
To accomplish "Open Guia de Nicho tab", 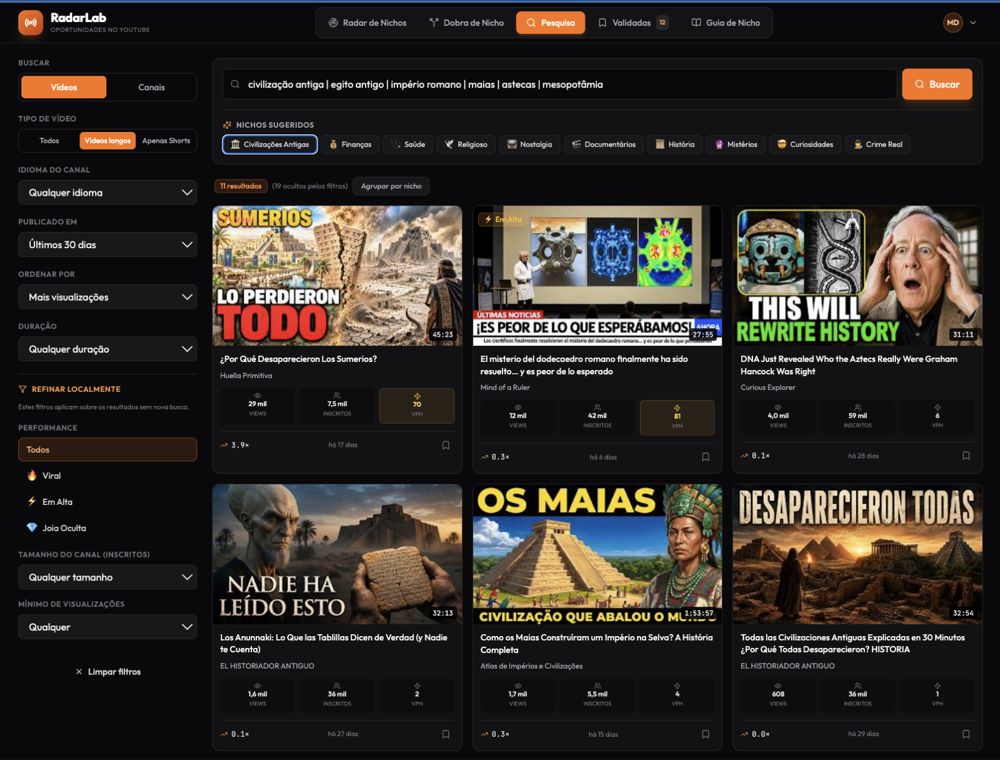I will pos(726,22).
